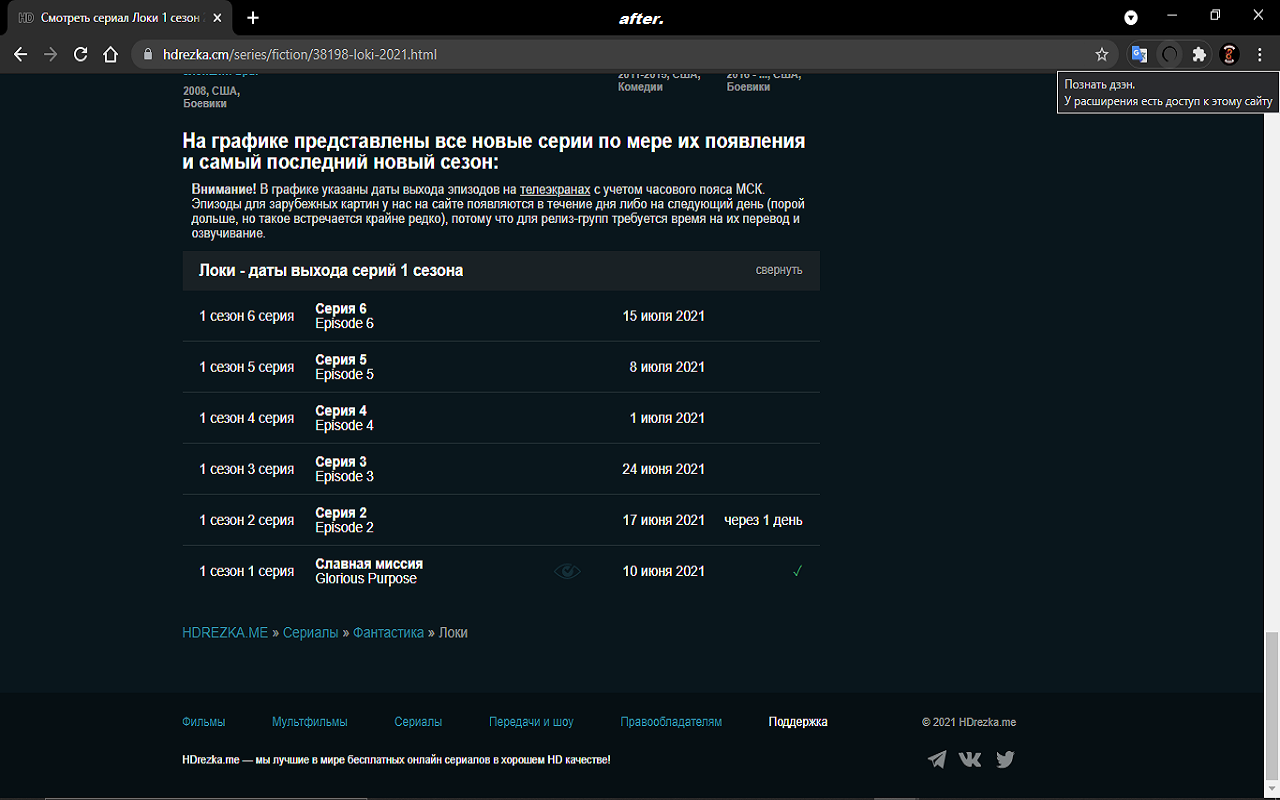The width and height of the screenshot is (1280, 800).
Task: Click the Славная миссия episode title
Action: [369, 564]
